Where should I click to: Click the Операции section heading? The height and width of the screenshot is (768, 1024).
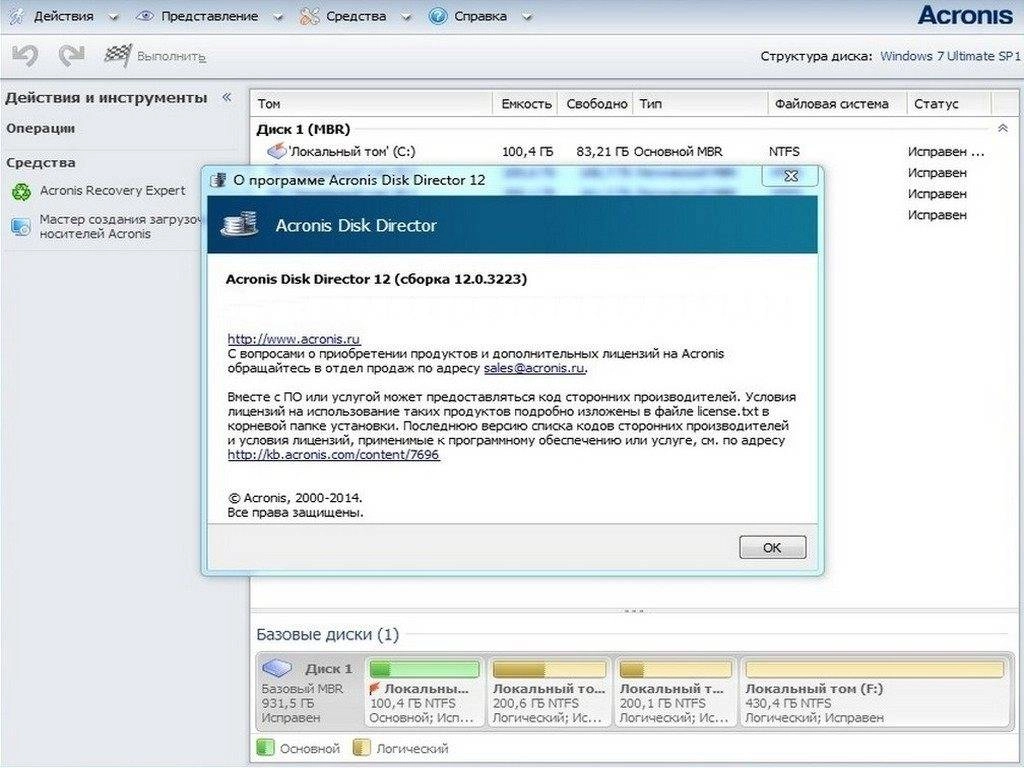(x=40, y=129)
